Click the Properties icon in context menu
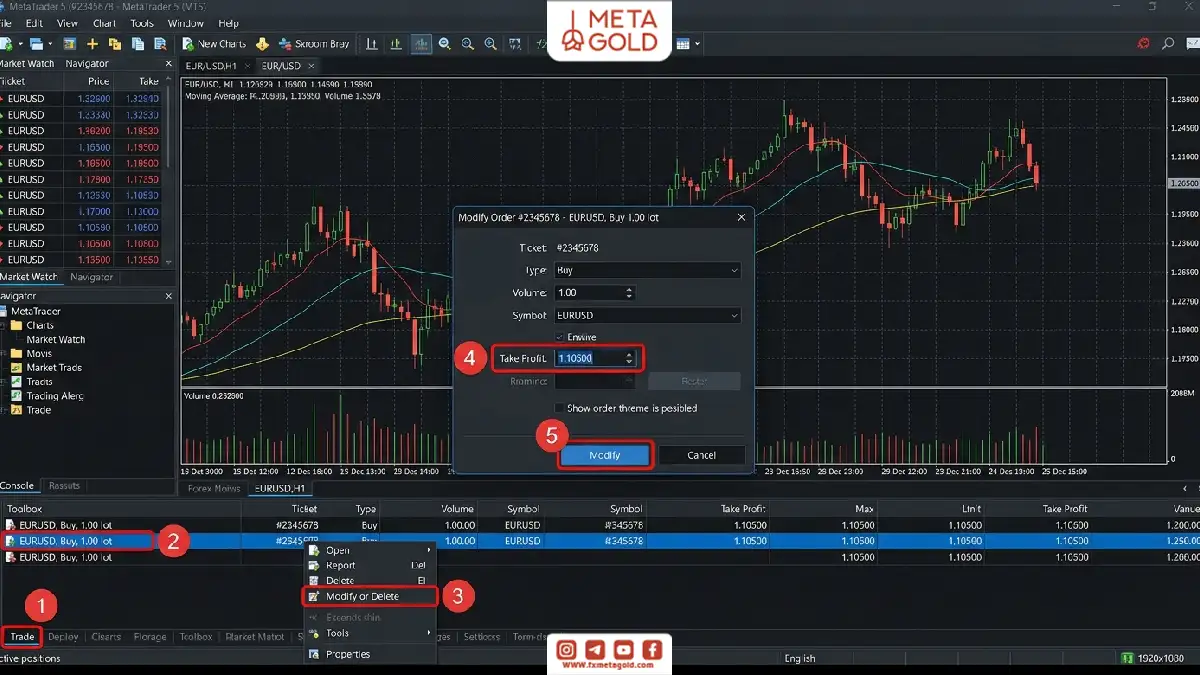Image resolution: width=1200 pixels, height=675 pixels. [313, 654]
